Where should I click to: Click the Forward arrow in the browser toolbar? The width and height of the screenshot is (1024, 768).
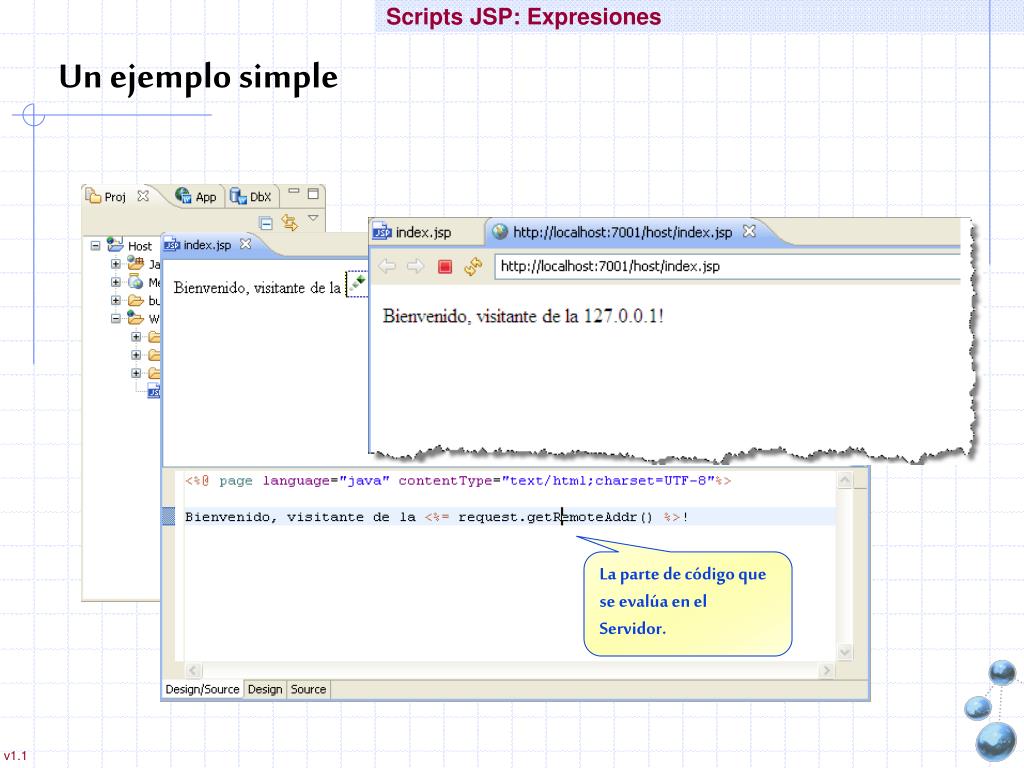tap(415, 266)
